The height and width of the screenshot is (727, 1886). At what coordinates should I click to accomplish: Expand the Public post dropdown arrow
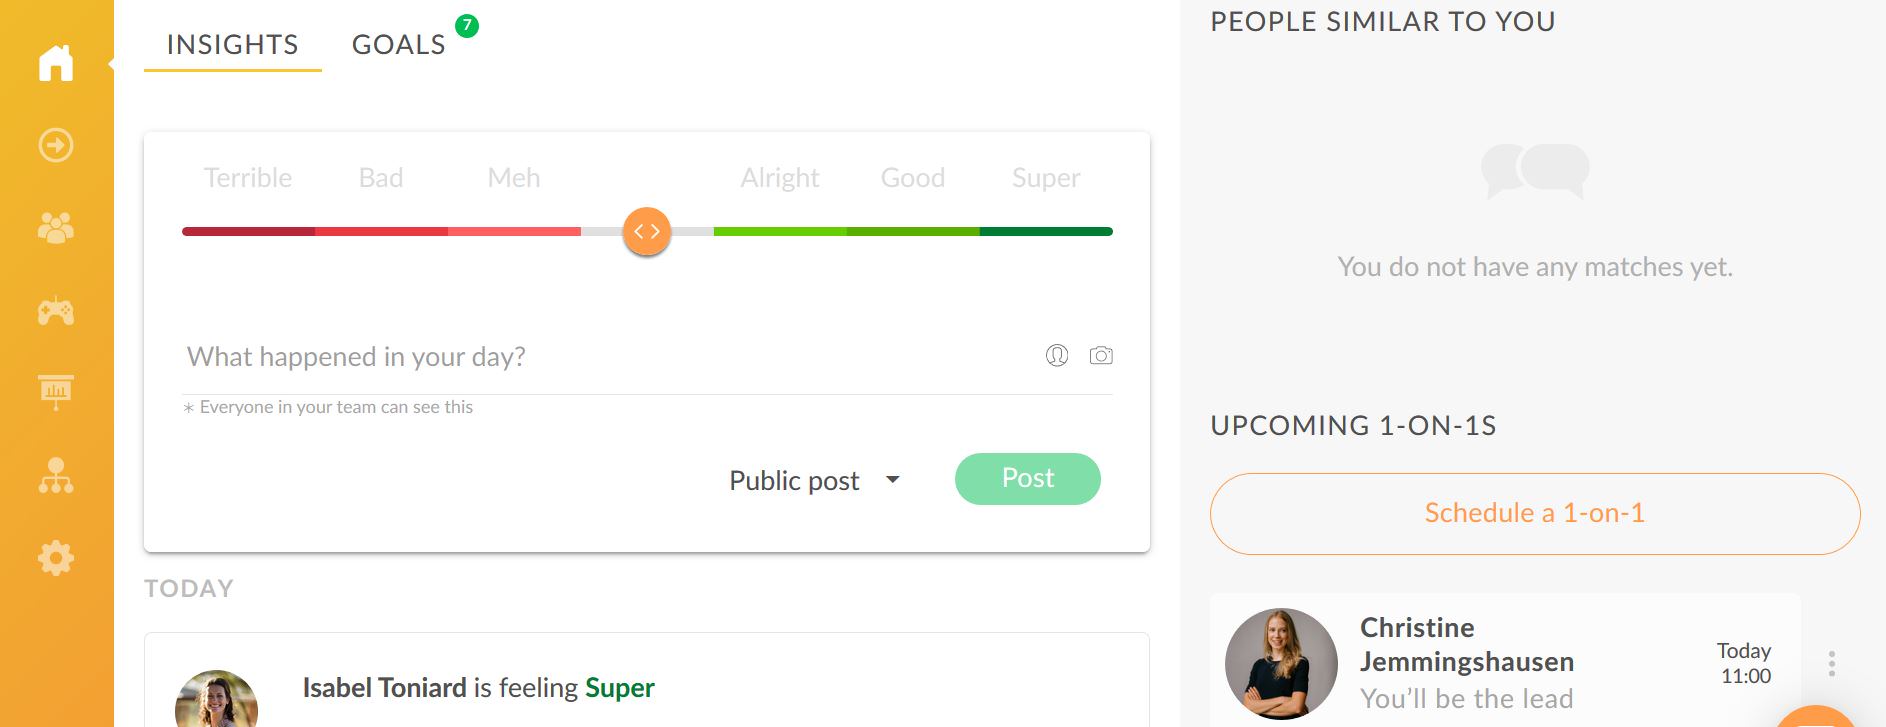coord(893,480)
